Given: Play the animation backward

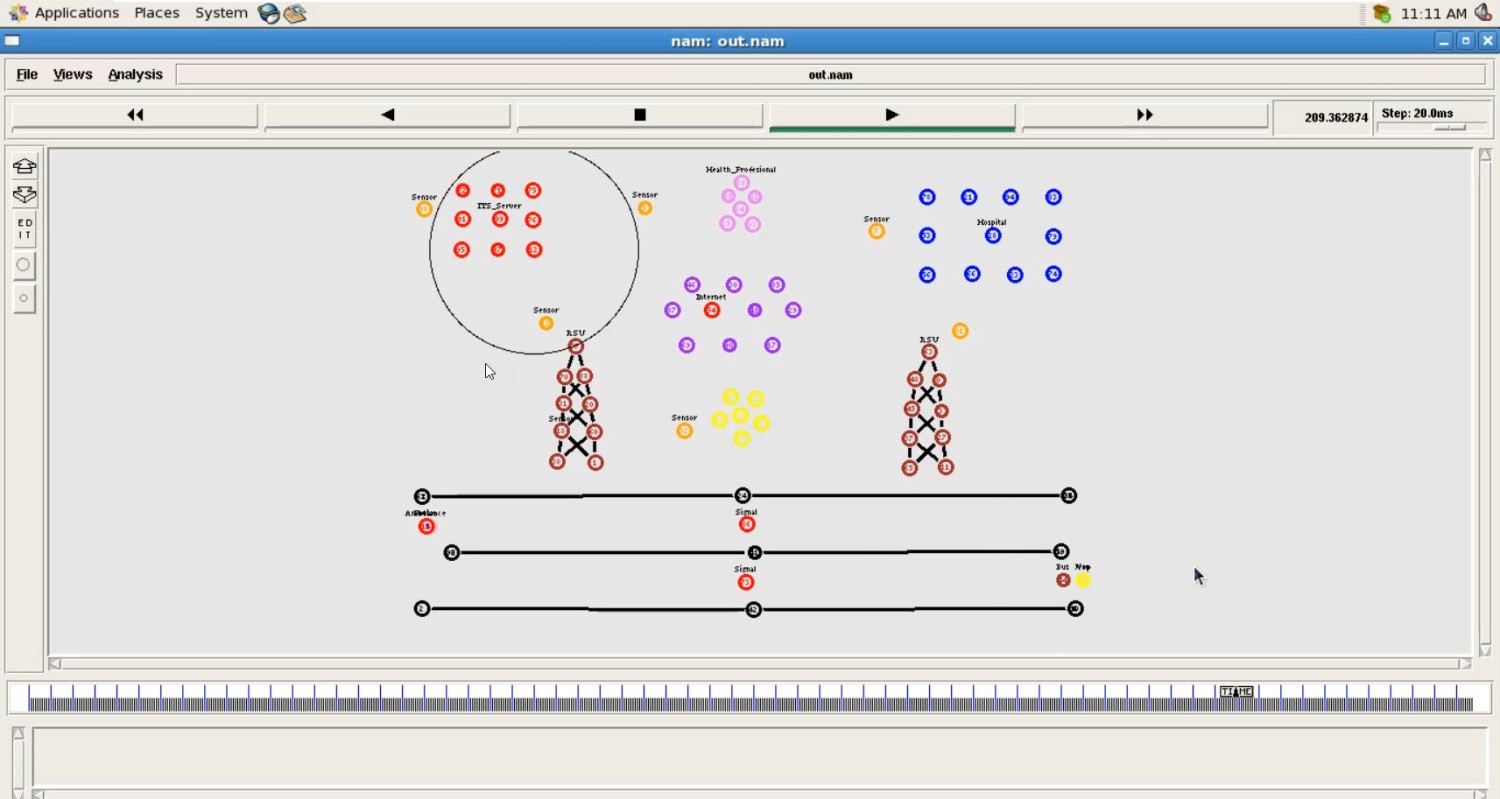Looking at the screenshot, I should coord(387,115).
